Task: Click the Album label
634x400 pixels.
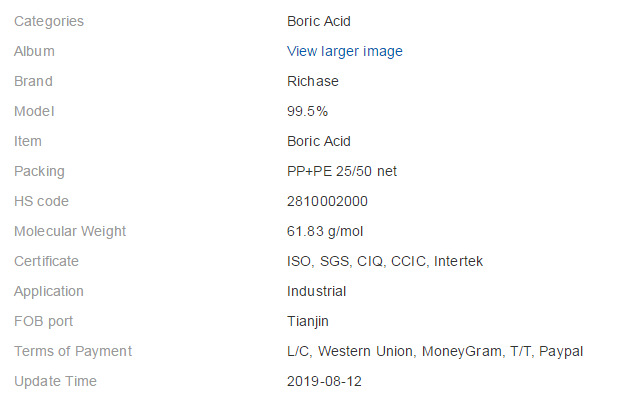Action: (x=34, y=51)
